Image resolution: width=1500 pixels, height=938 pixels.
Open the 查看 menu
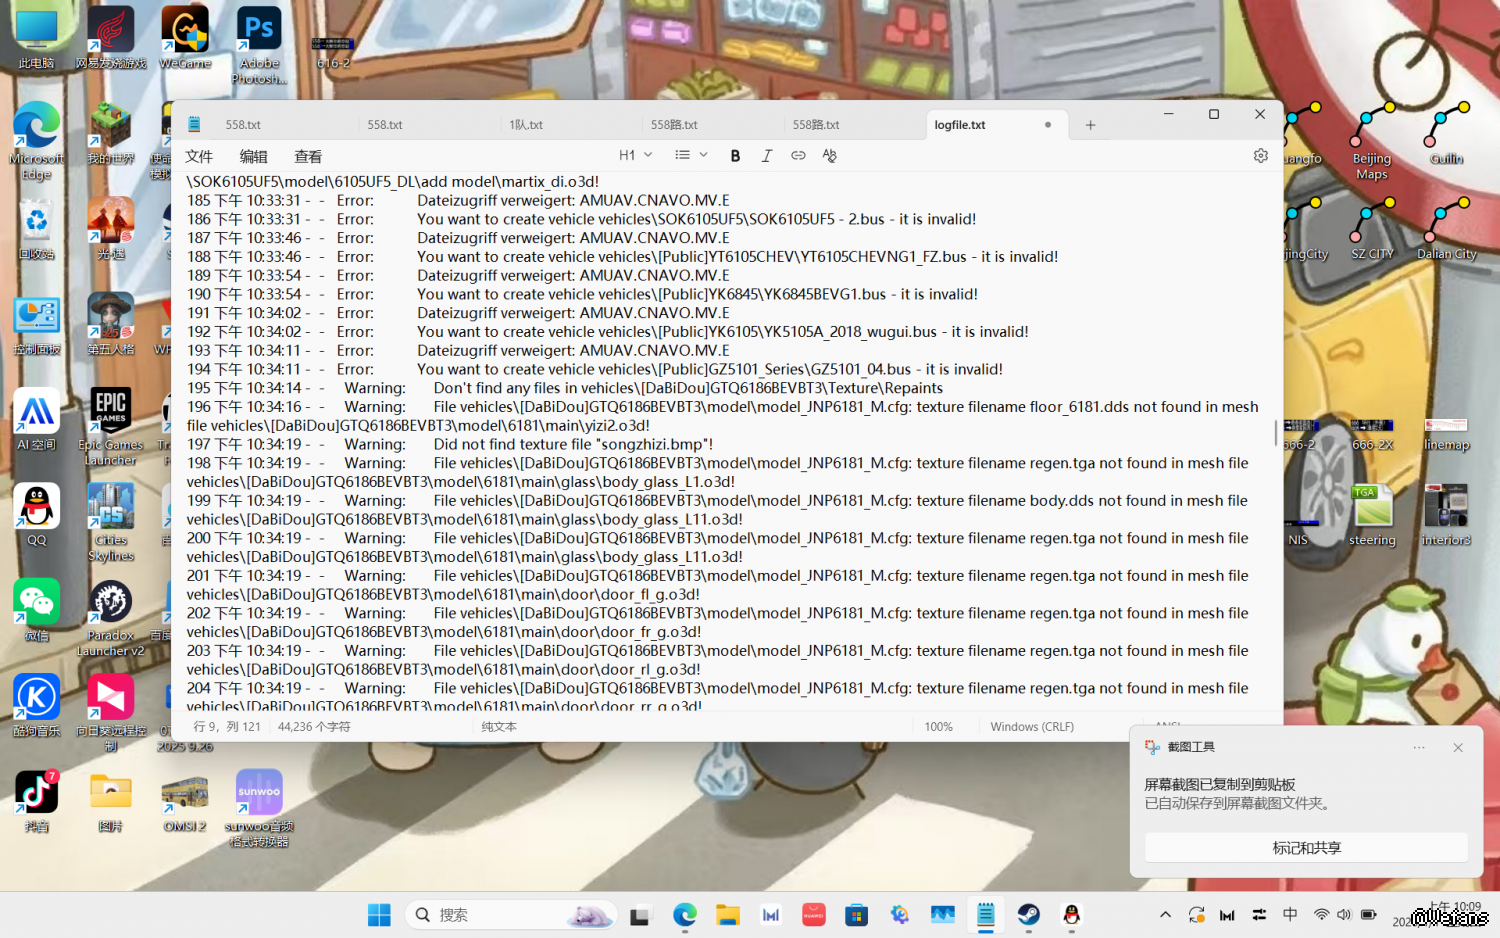308,157
